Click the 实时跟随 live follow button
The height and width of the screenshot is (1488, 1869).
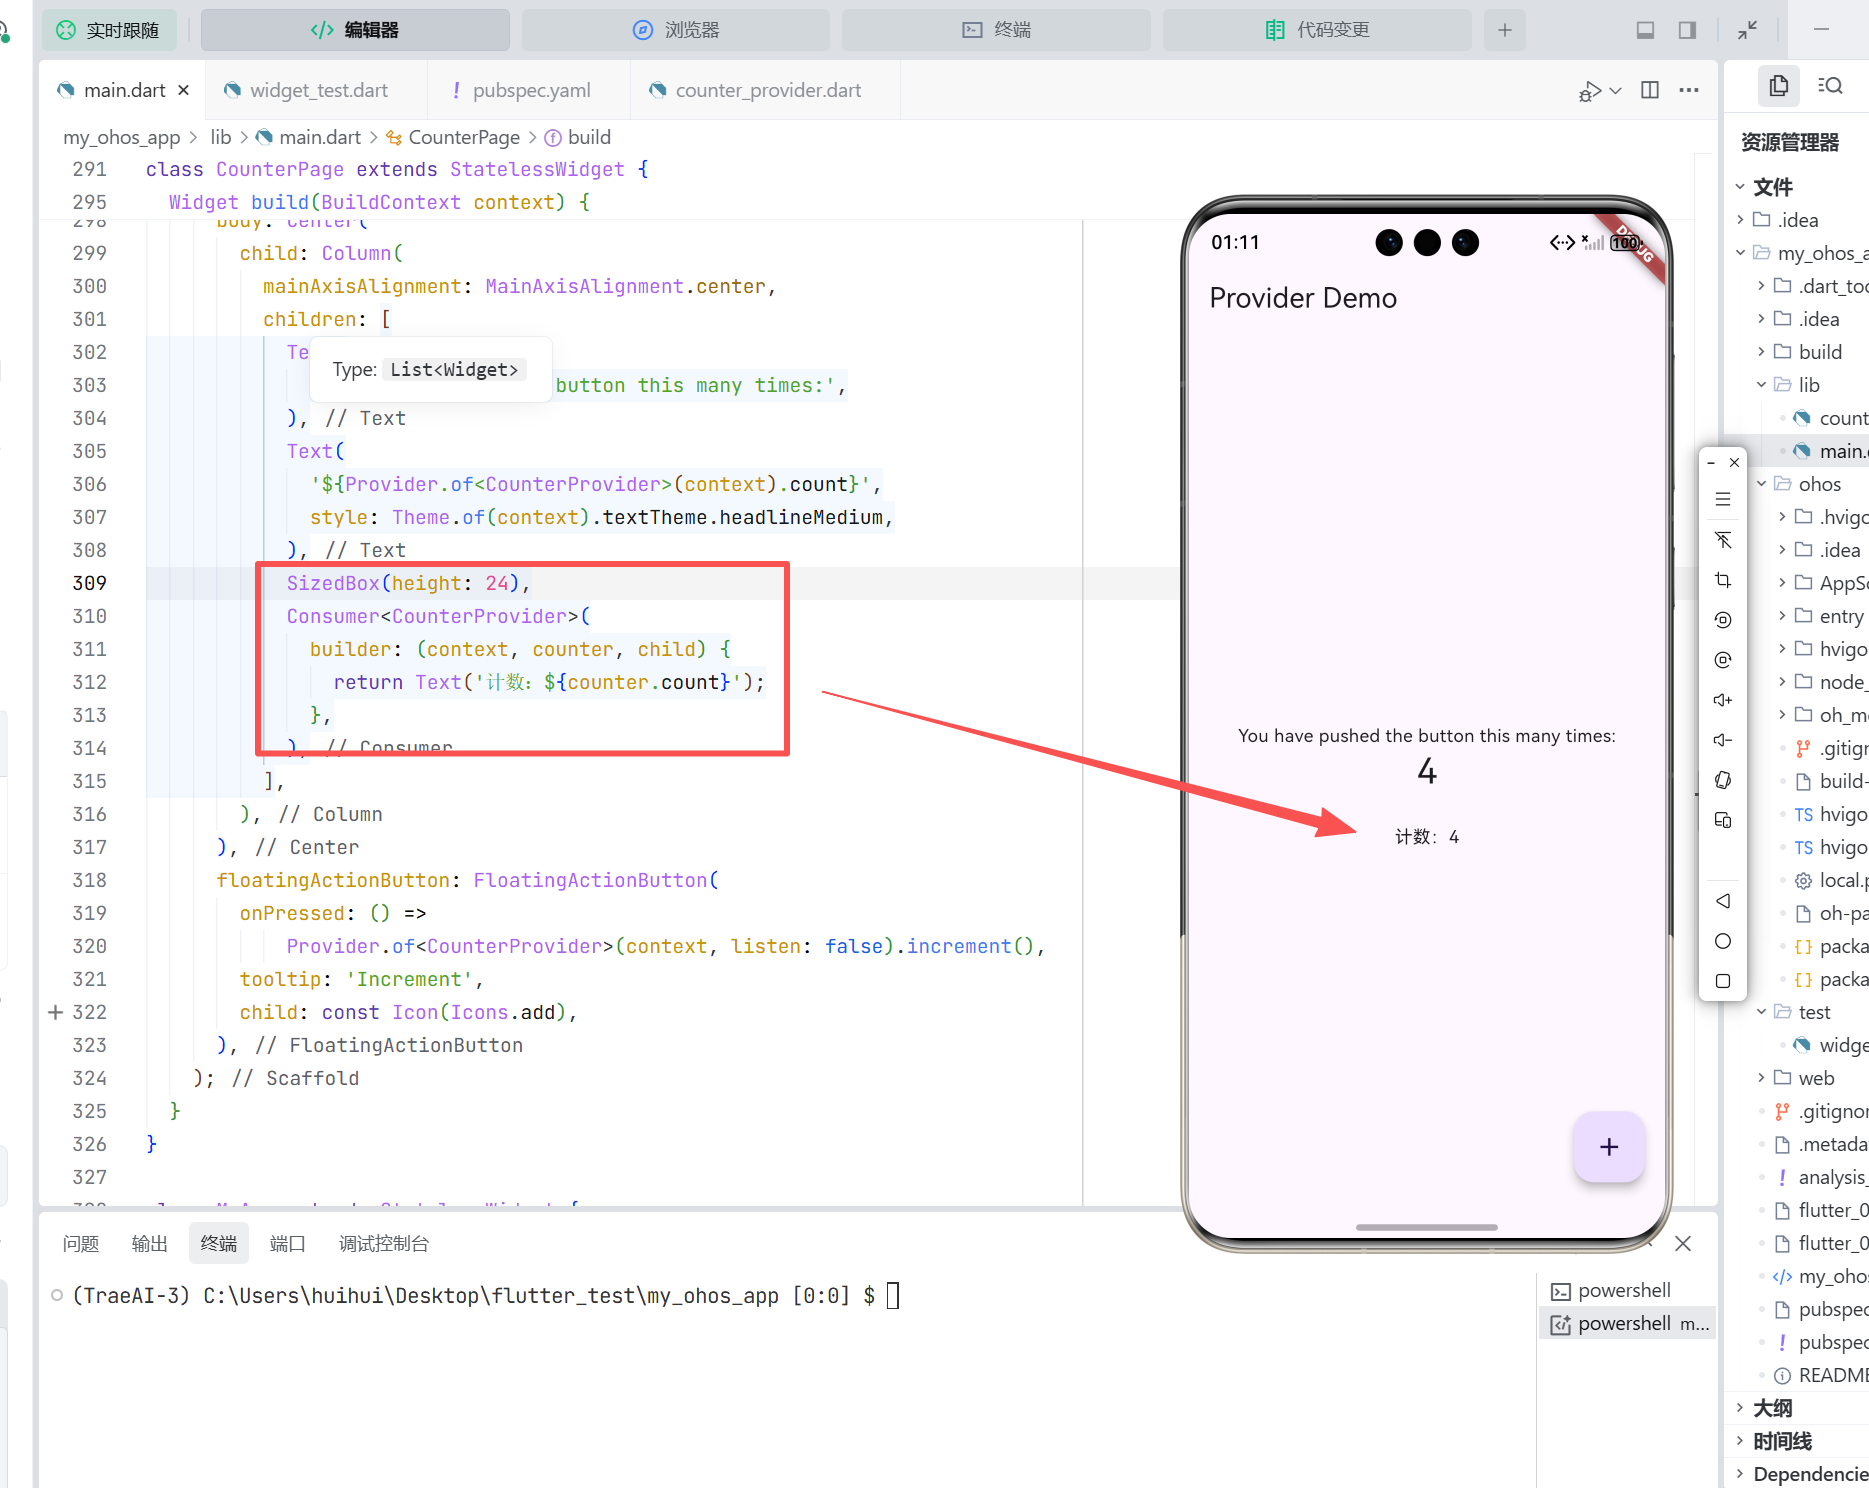point(108,30)
